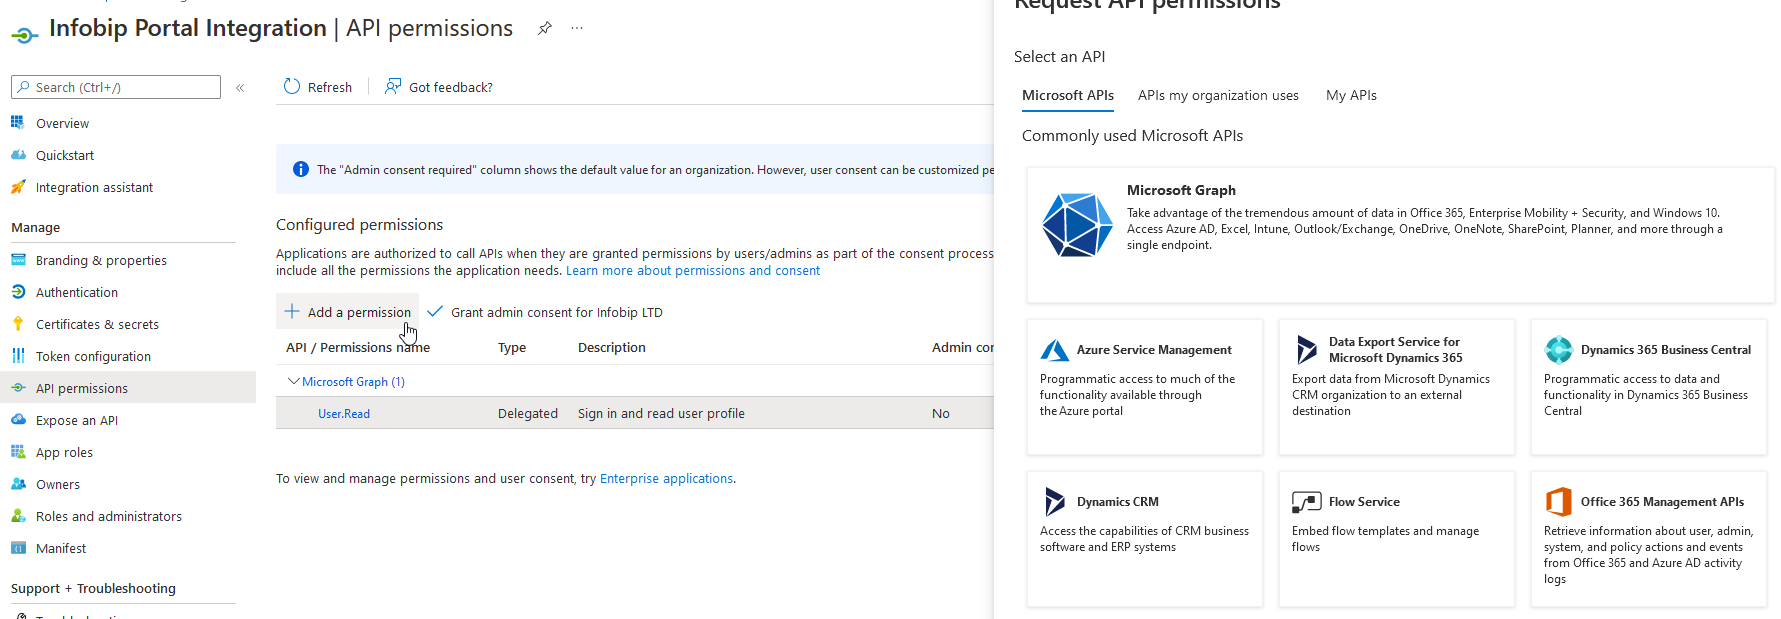The height and width of the screenshot is (619, 1781).
Task: Click the Manifest icon in sidebar
Action: click(x=18, y=548)
